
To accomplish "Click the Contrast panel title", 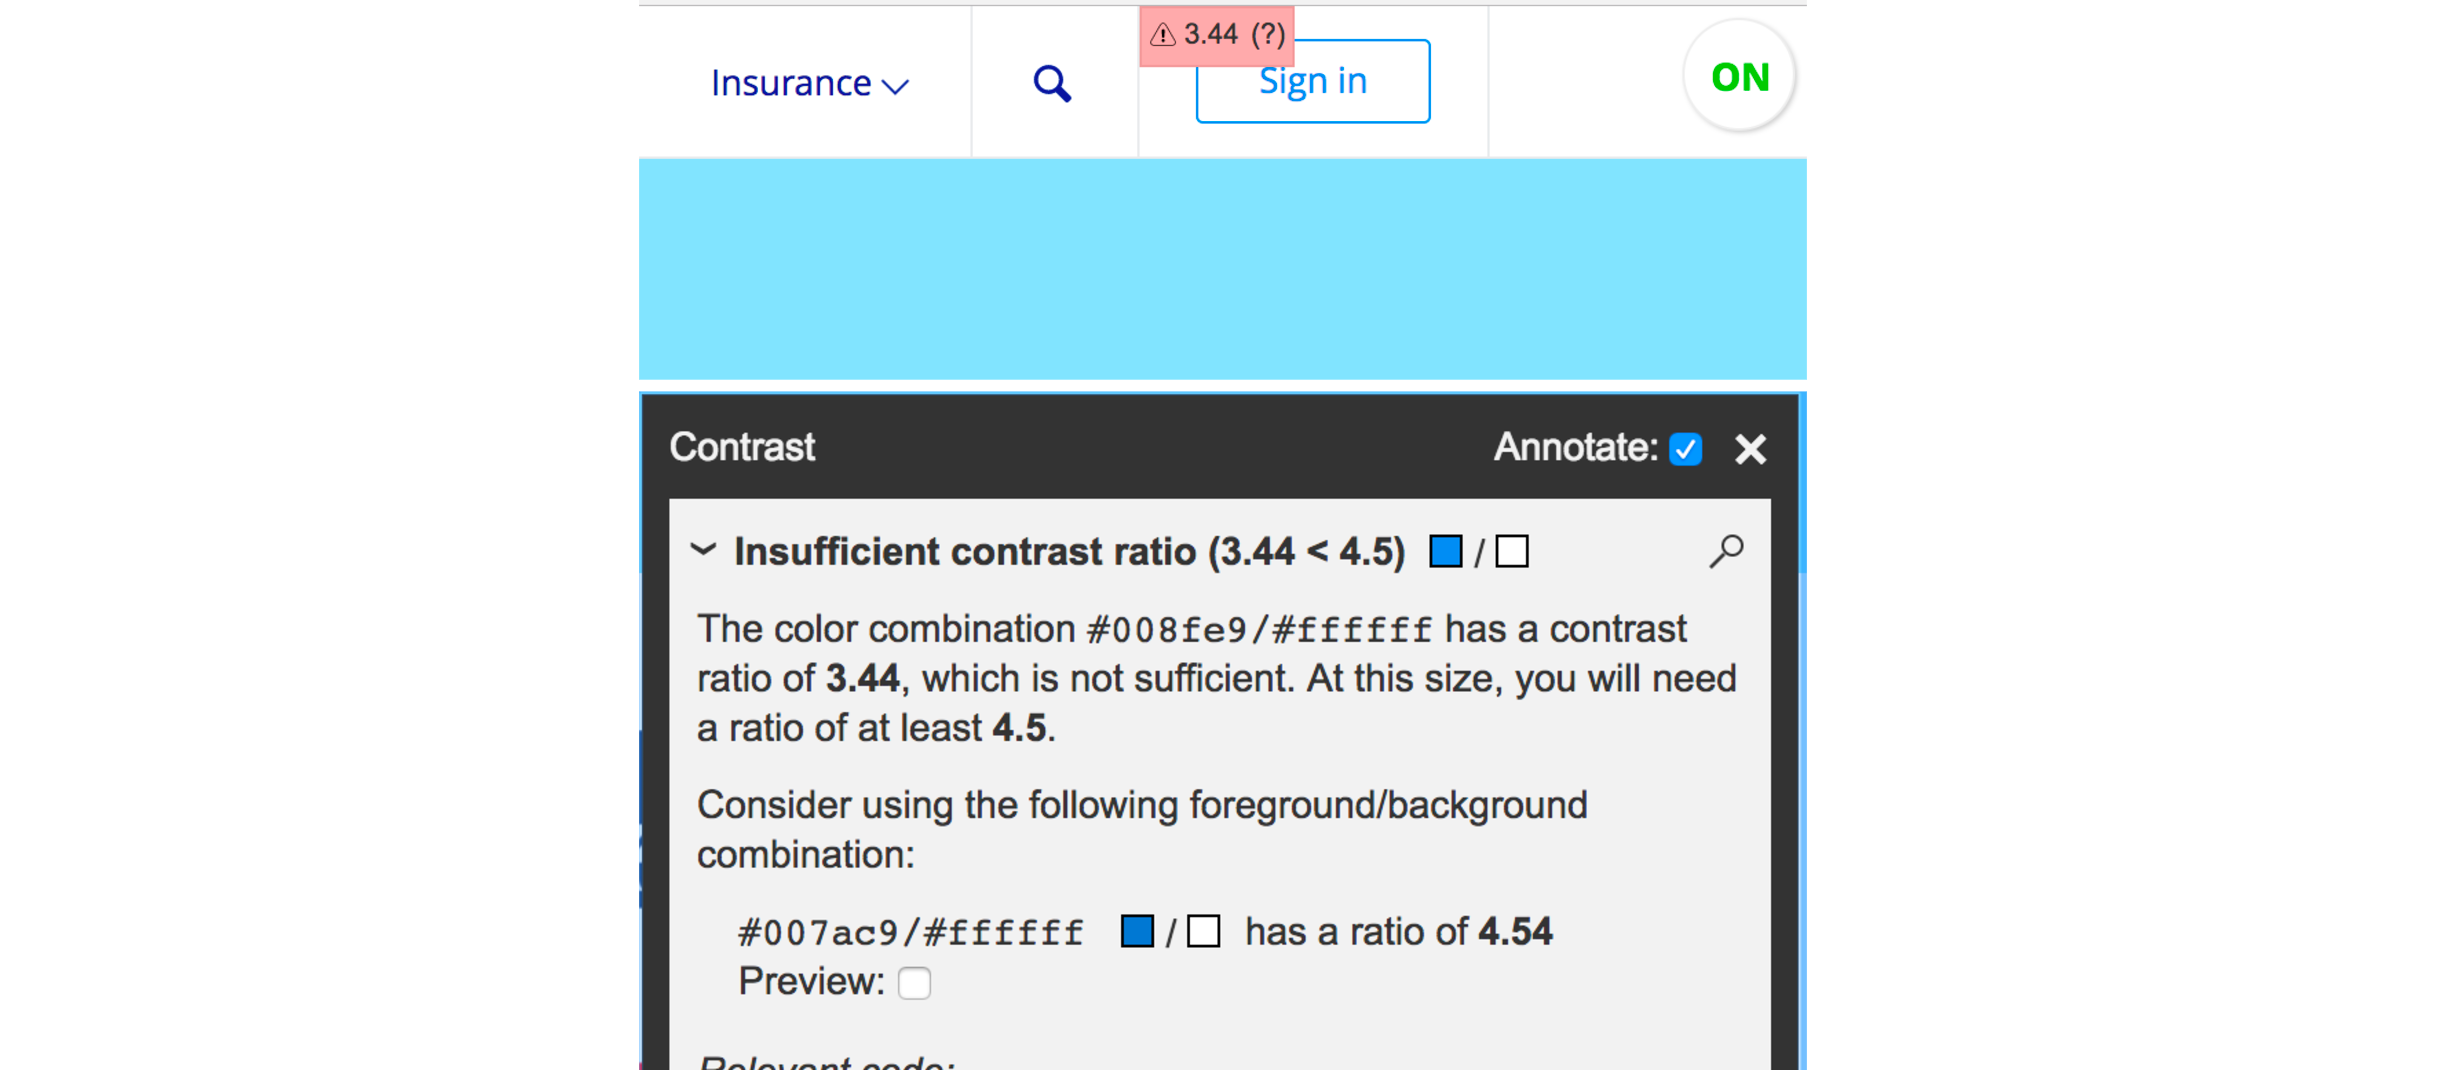I will point(742,447).
